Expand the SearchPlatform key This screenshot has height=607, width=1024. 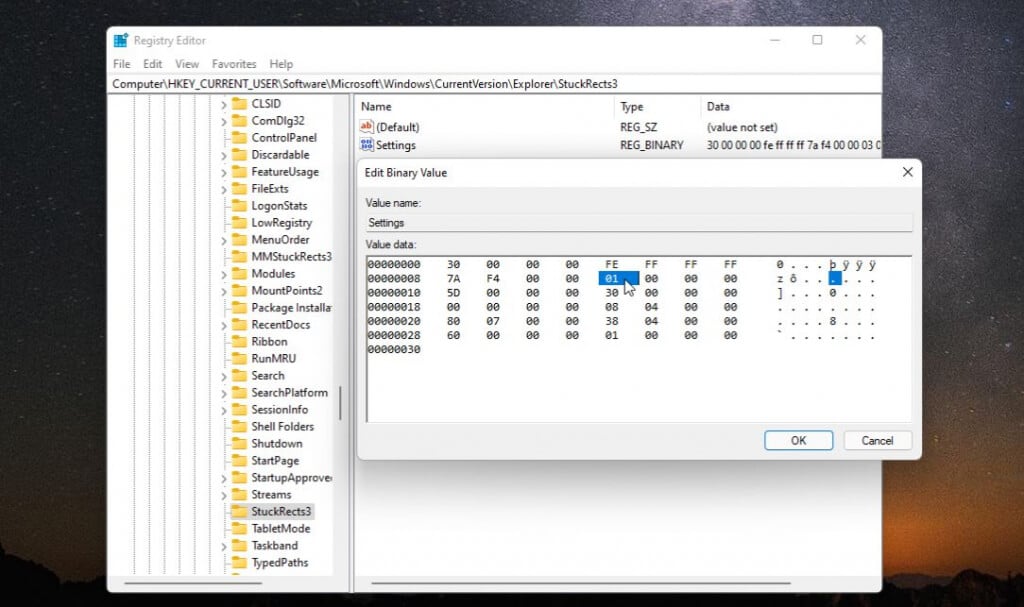(223, 393)
